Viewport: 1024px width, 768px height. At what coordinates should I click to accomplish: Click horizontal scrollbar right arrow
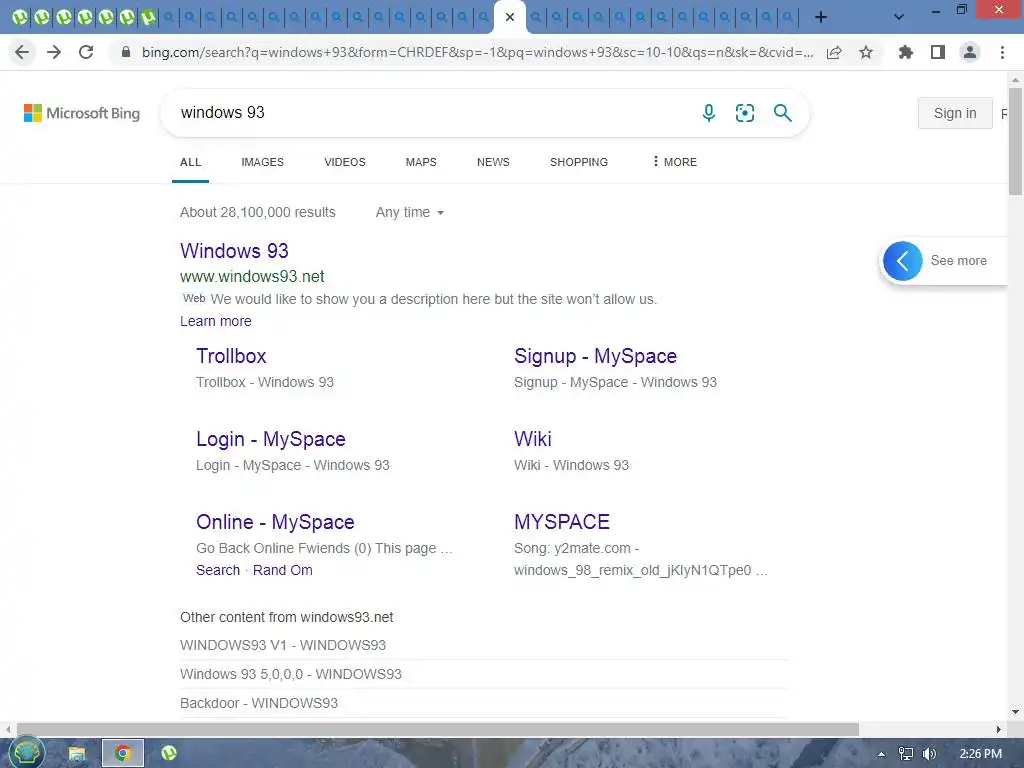(999, 729)
